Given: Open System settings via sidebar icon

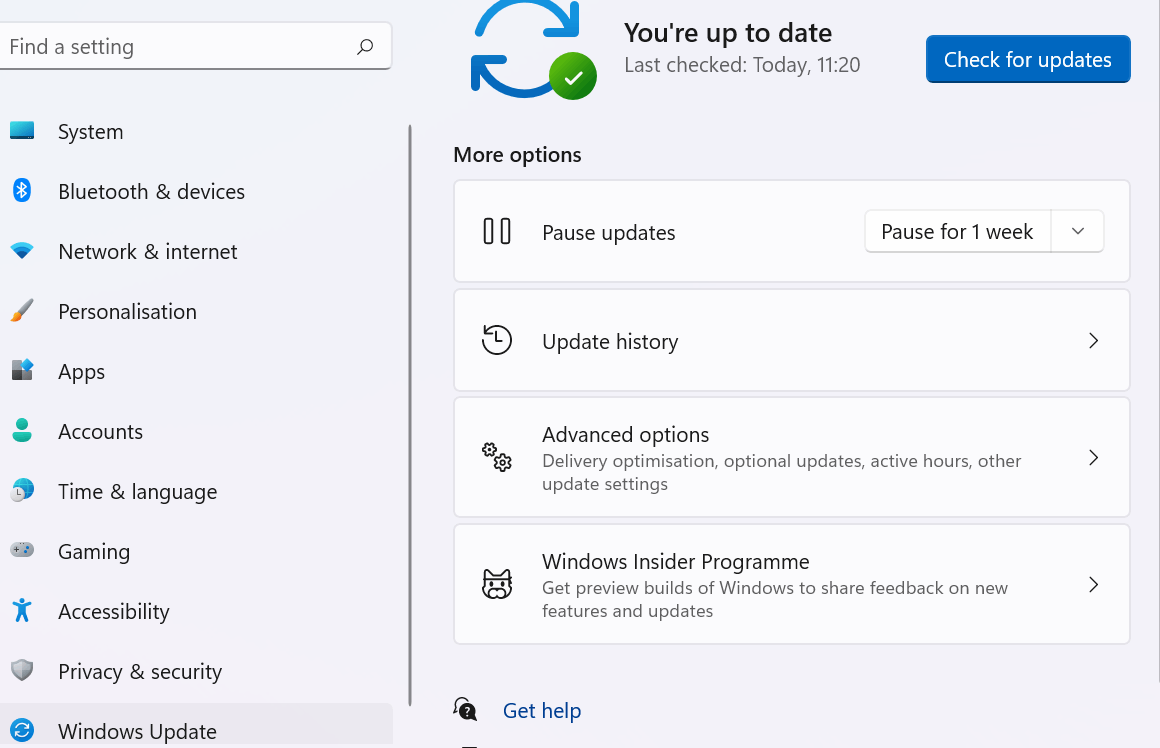Looking at the screenshot, I should pos(22,131).
